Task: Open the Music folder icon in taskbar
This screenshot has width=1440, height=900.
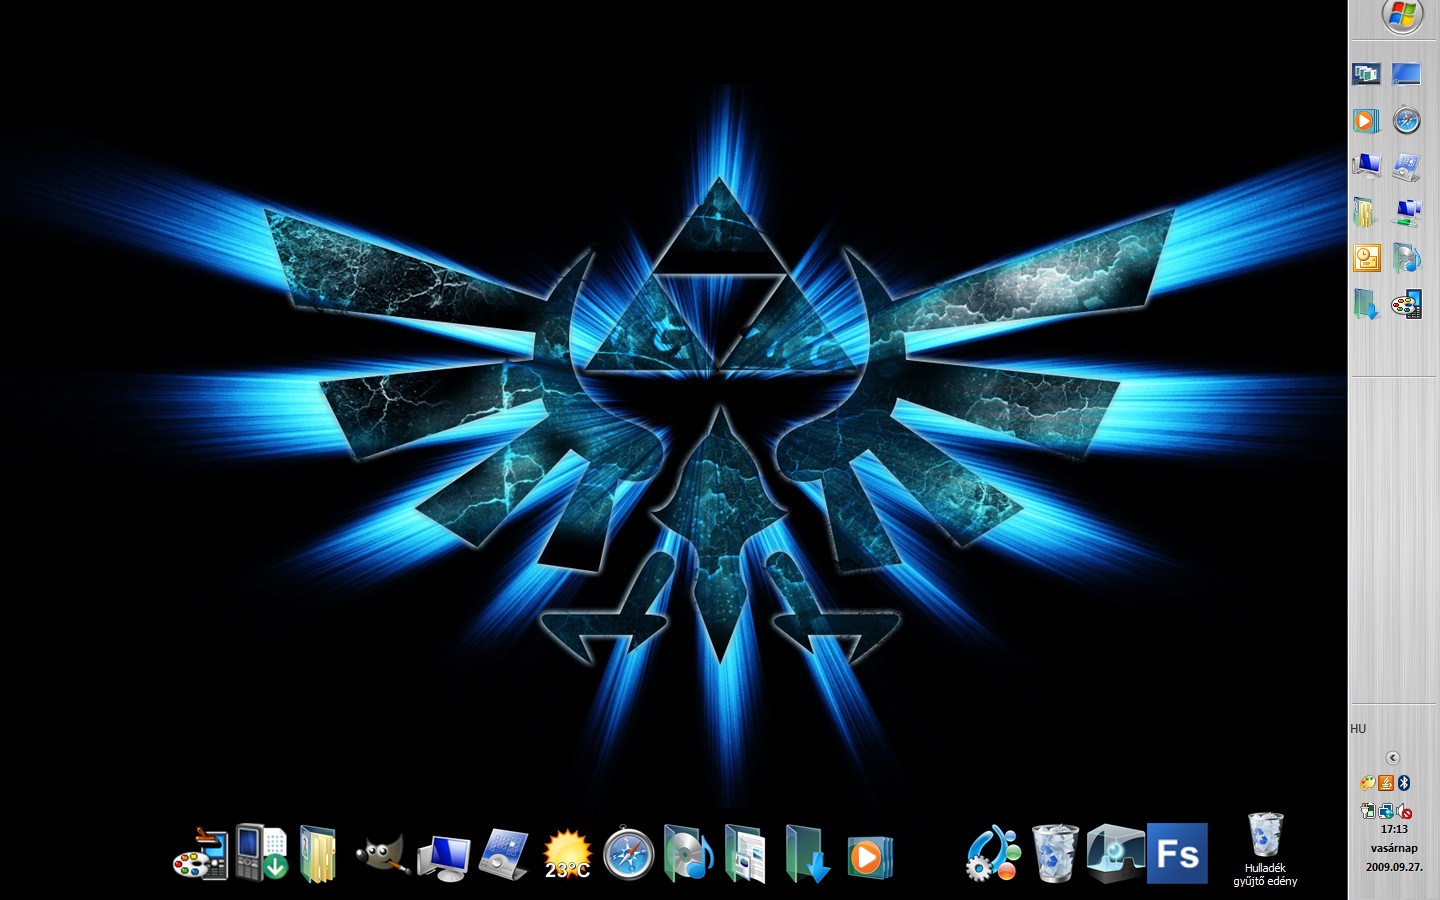Action: click(1406, 258)
